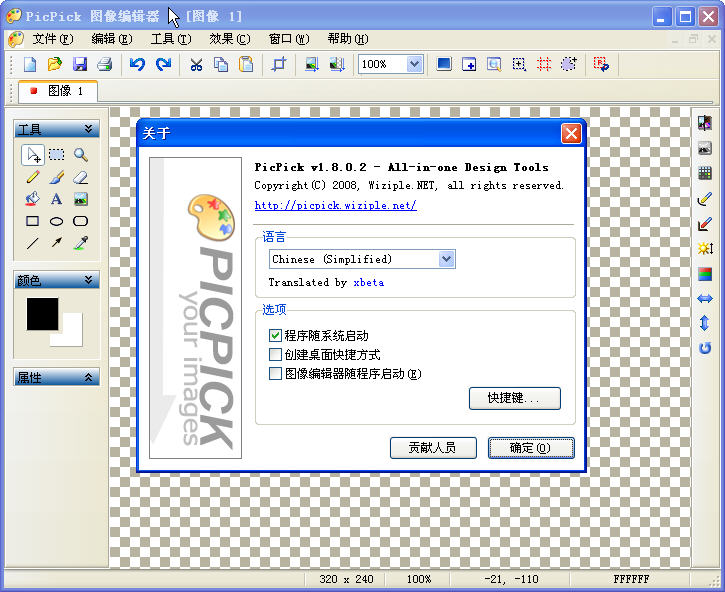Open the Chinese (Simplified) language dropdown

point(446,259)
